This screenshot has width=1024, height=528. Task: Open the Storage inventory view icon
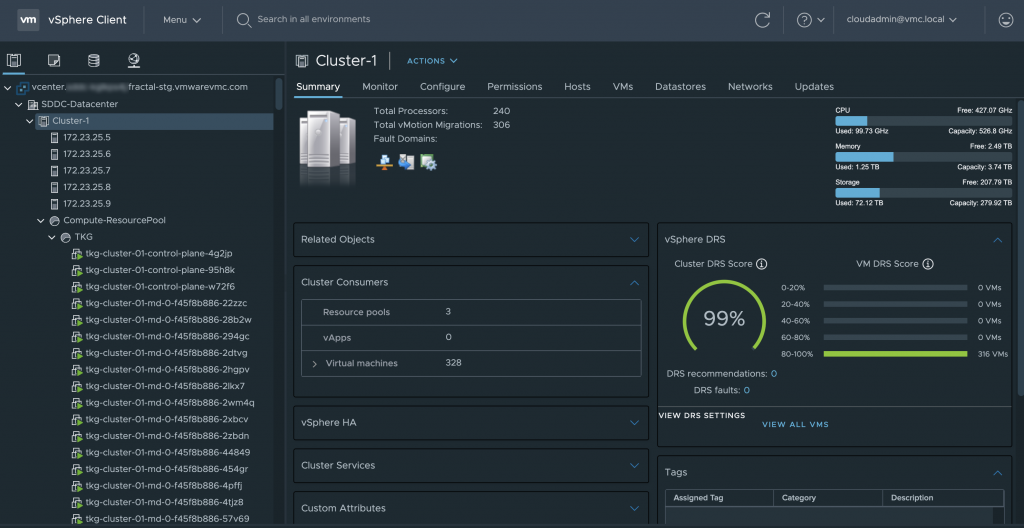click(x=94, y=61)
